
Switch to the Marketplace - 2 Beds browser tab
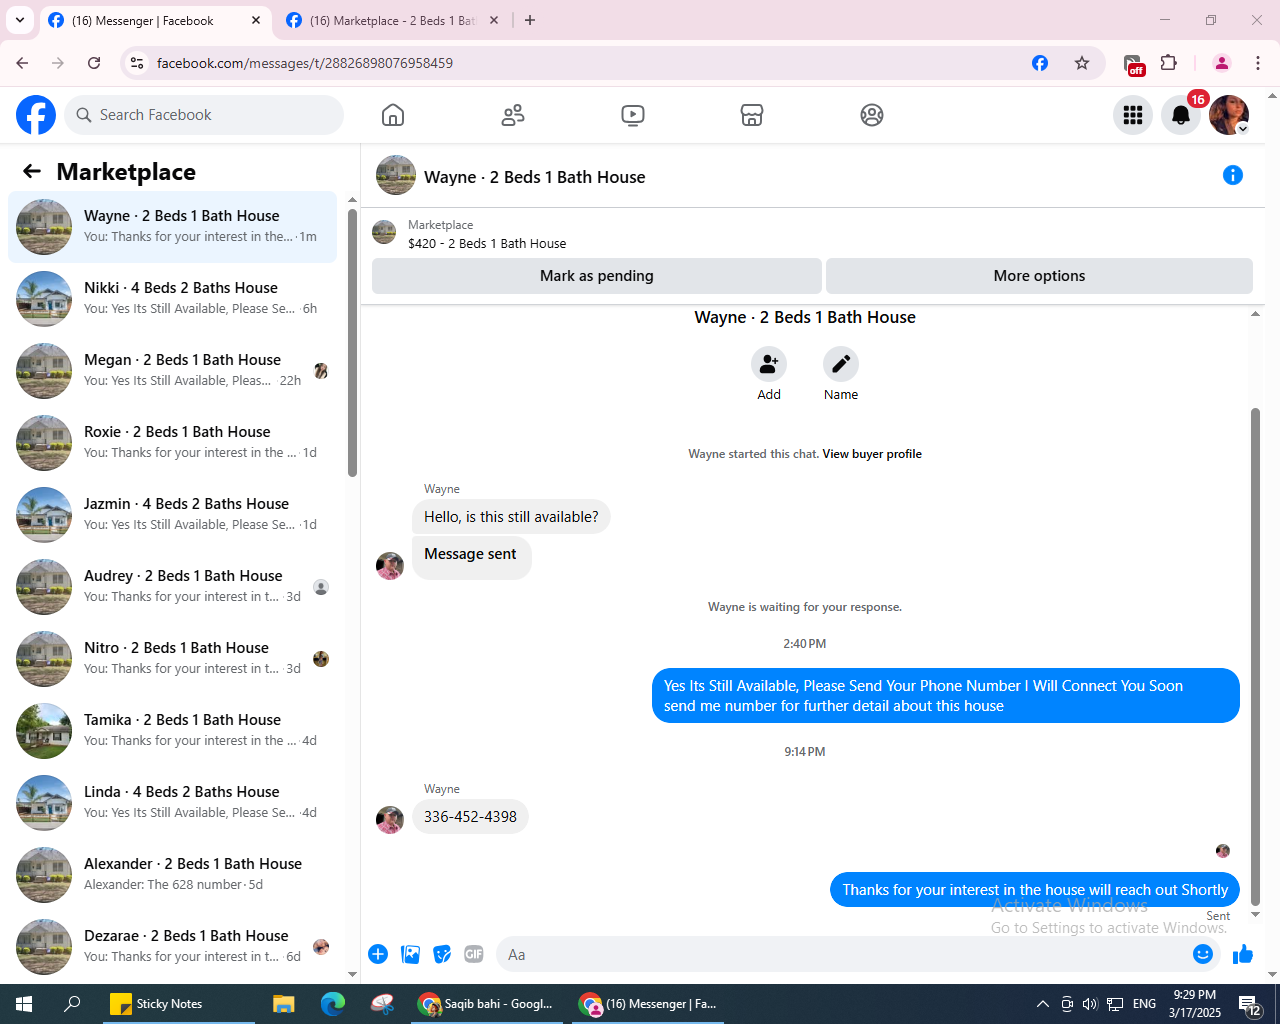click(x=392, y=20)
